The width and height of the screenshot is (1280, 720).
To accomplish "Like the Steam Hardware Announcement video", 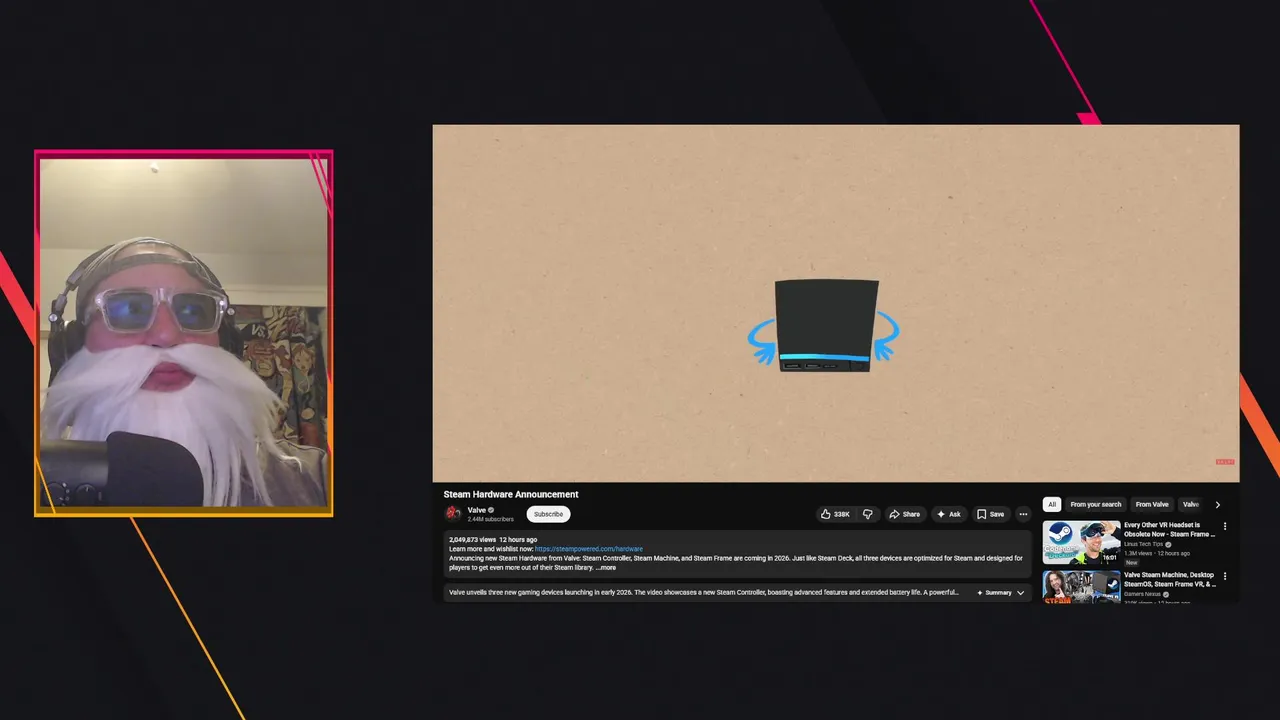I will click(x=835, y=514).
